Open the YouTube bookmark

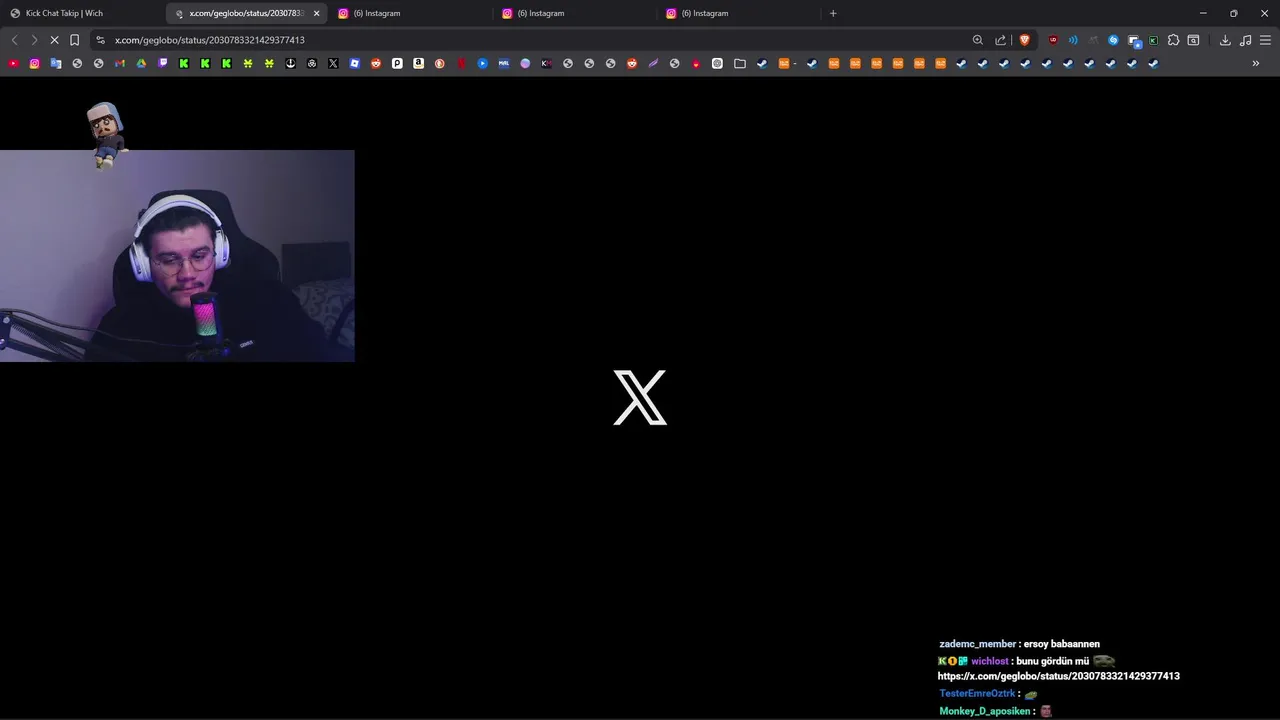tap(13, 63)
